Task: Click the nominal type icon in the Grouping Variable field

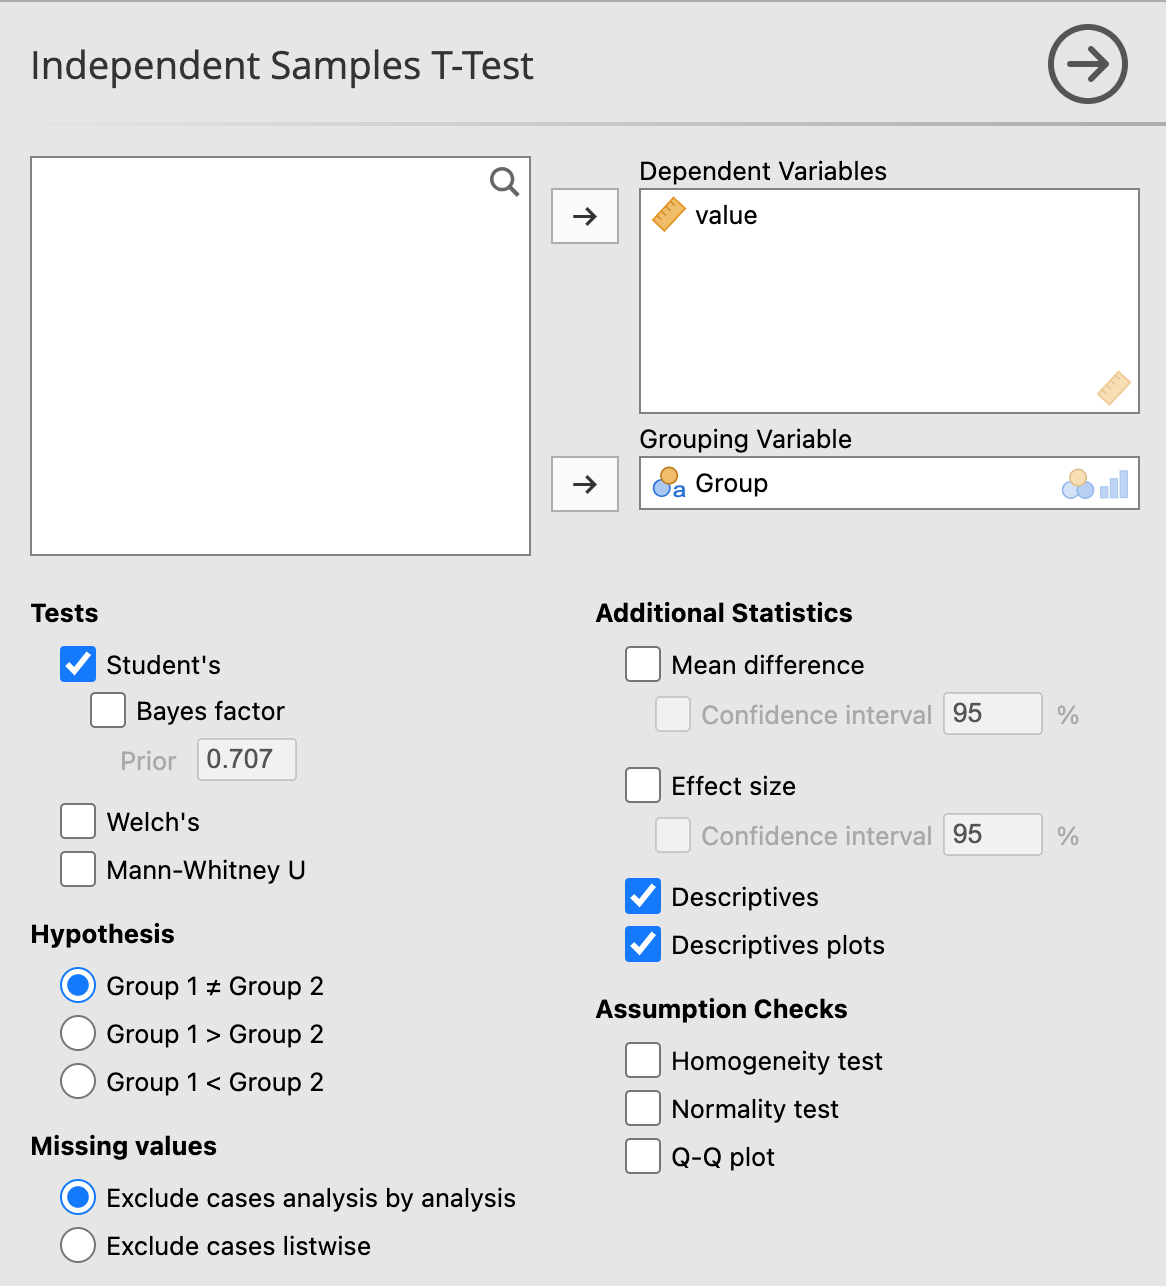Action: click(1077, 483)
